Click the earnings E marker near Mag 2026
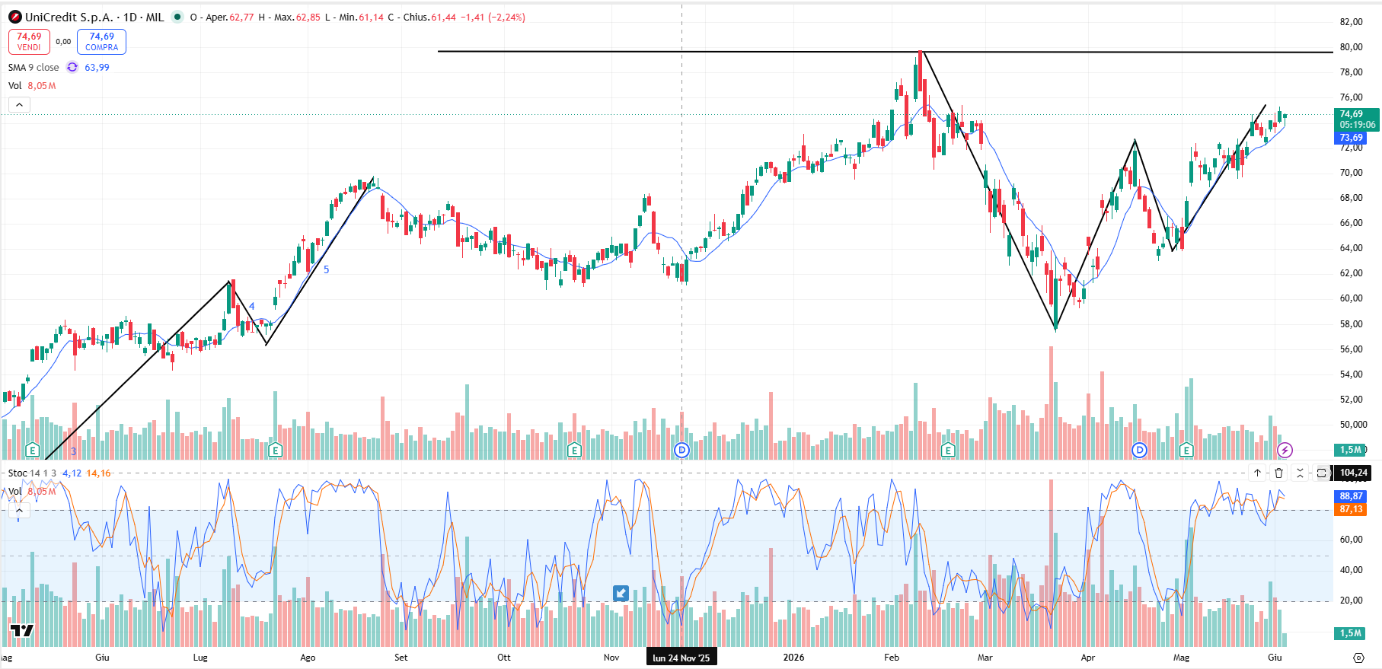 coord(1188,450)
